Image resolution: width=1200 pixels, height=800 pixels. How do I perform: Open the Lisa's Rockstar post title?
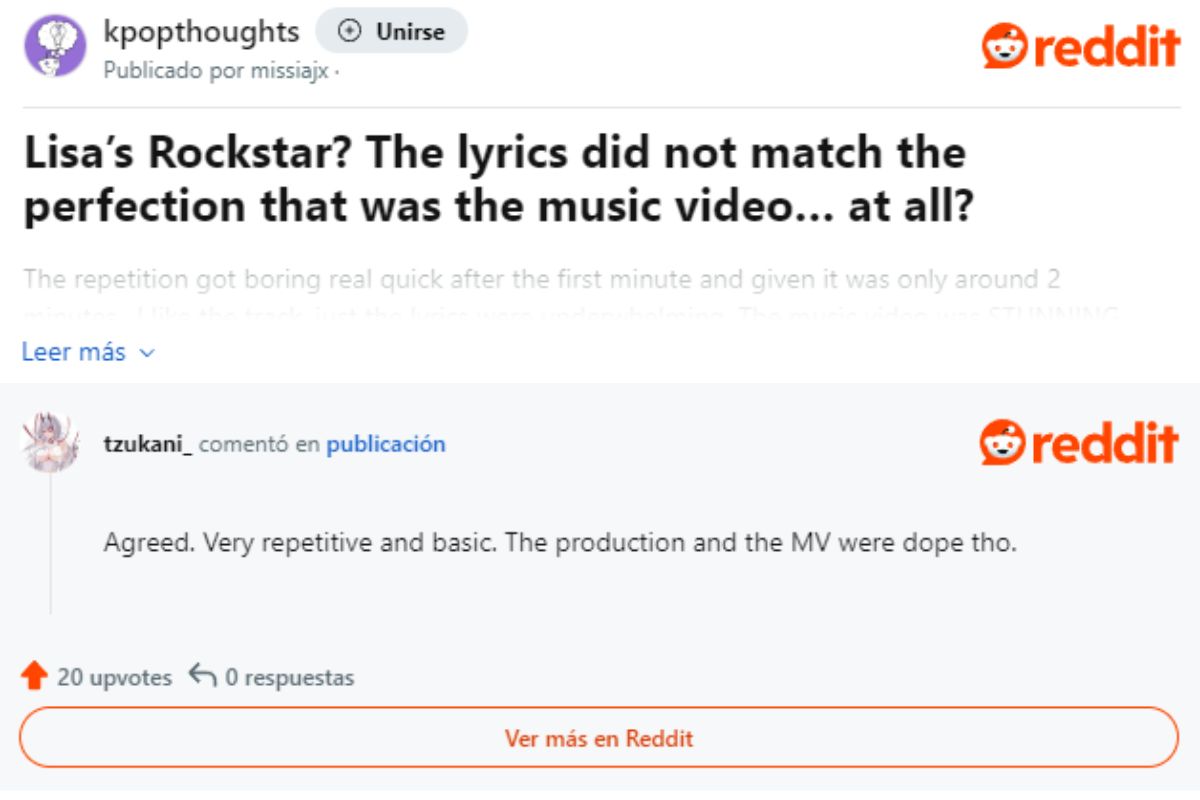click(495, 180)
